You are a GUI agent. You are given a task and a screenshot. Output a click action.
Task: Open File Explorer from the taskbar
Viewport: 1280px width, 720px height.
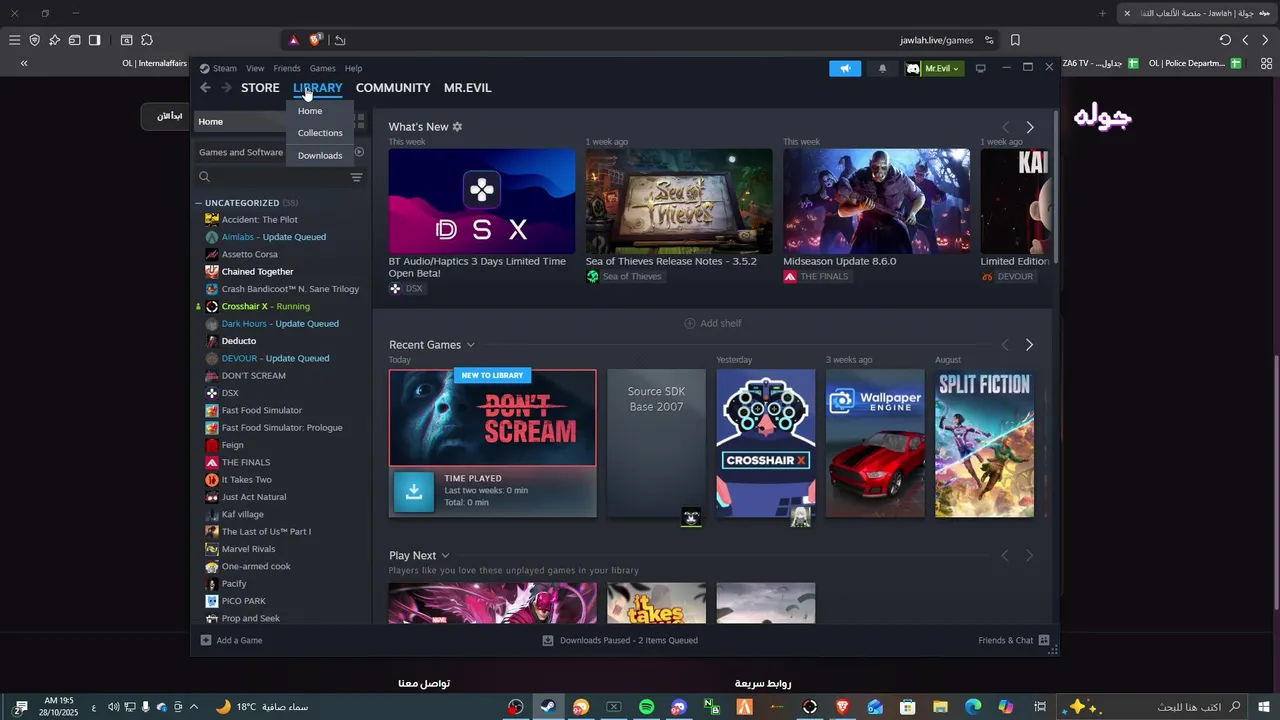coord(940,707)
